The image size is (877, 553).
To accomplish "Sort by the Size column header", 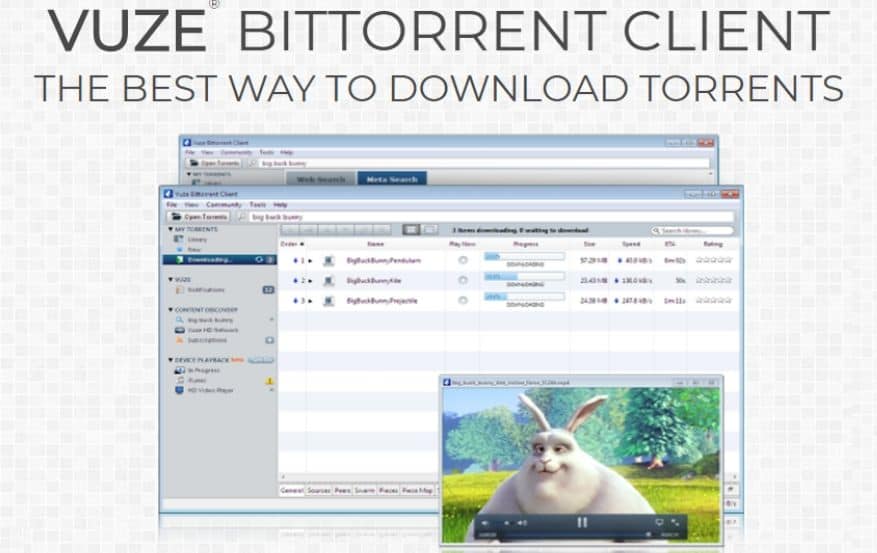I will [589, 244].
